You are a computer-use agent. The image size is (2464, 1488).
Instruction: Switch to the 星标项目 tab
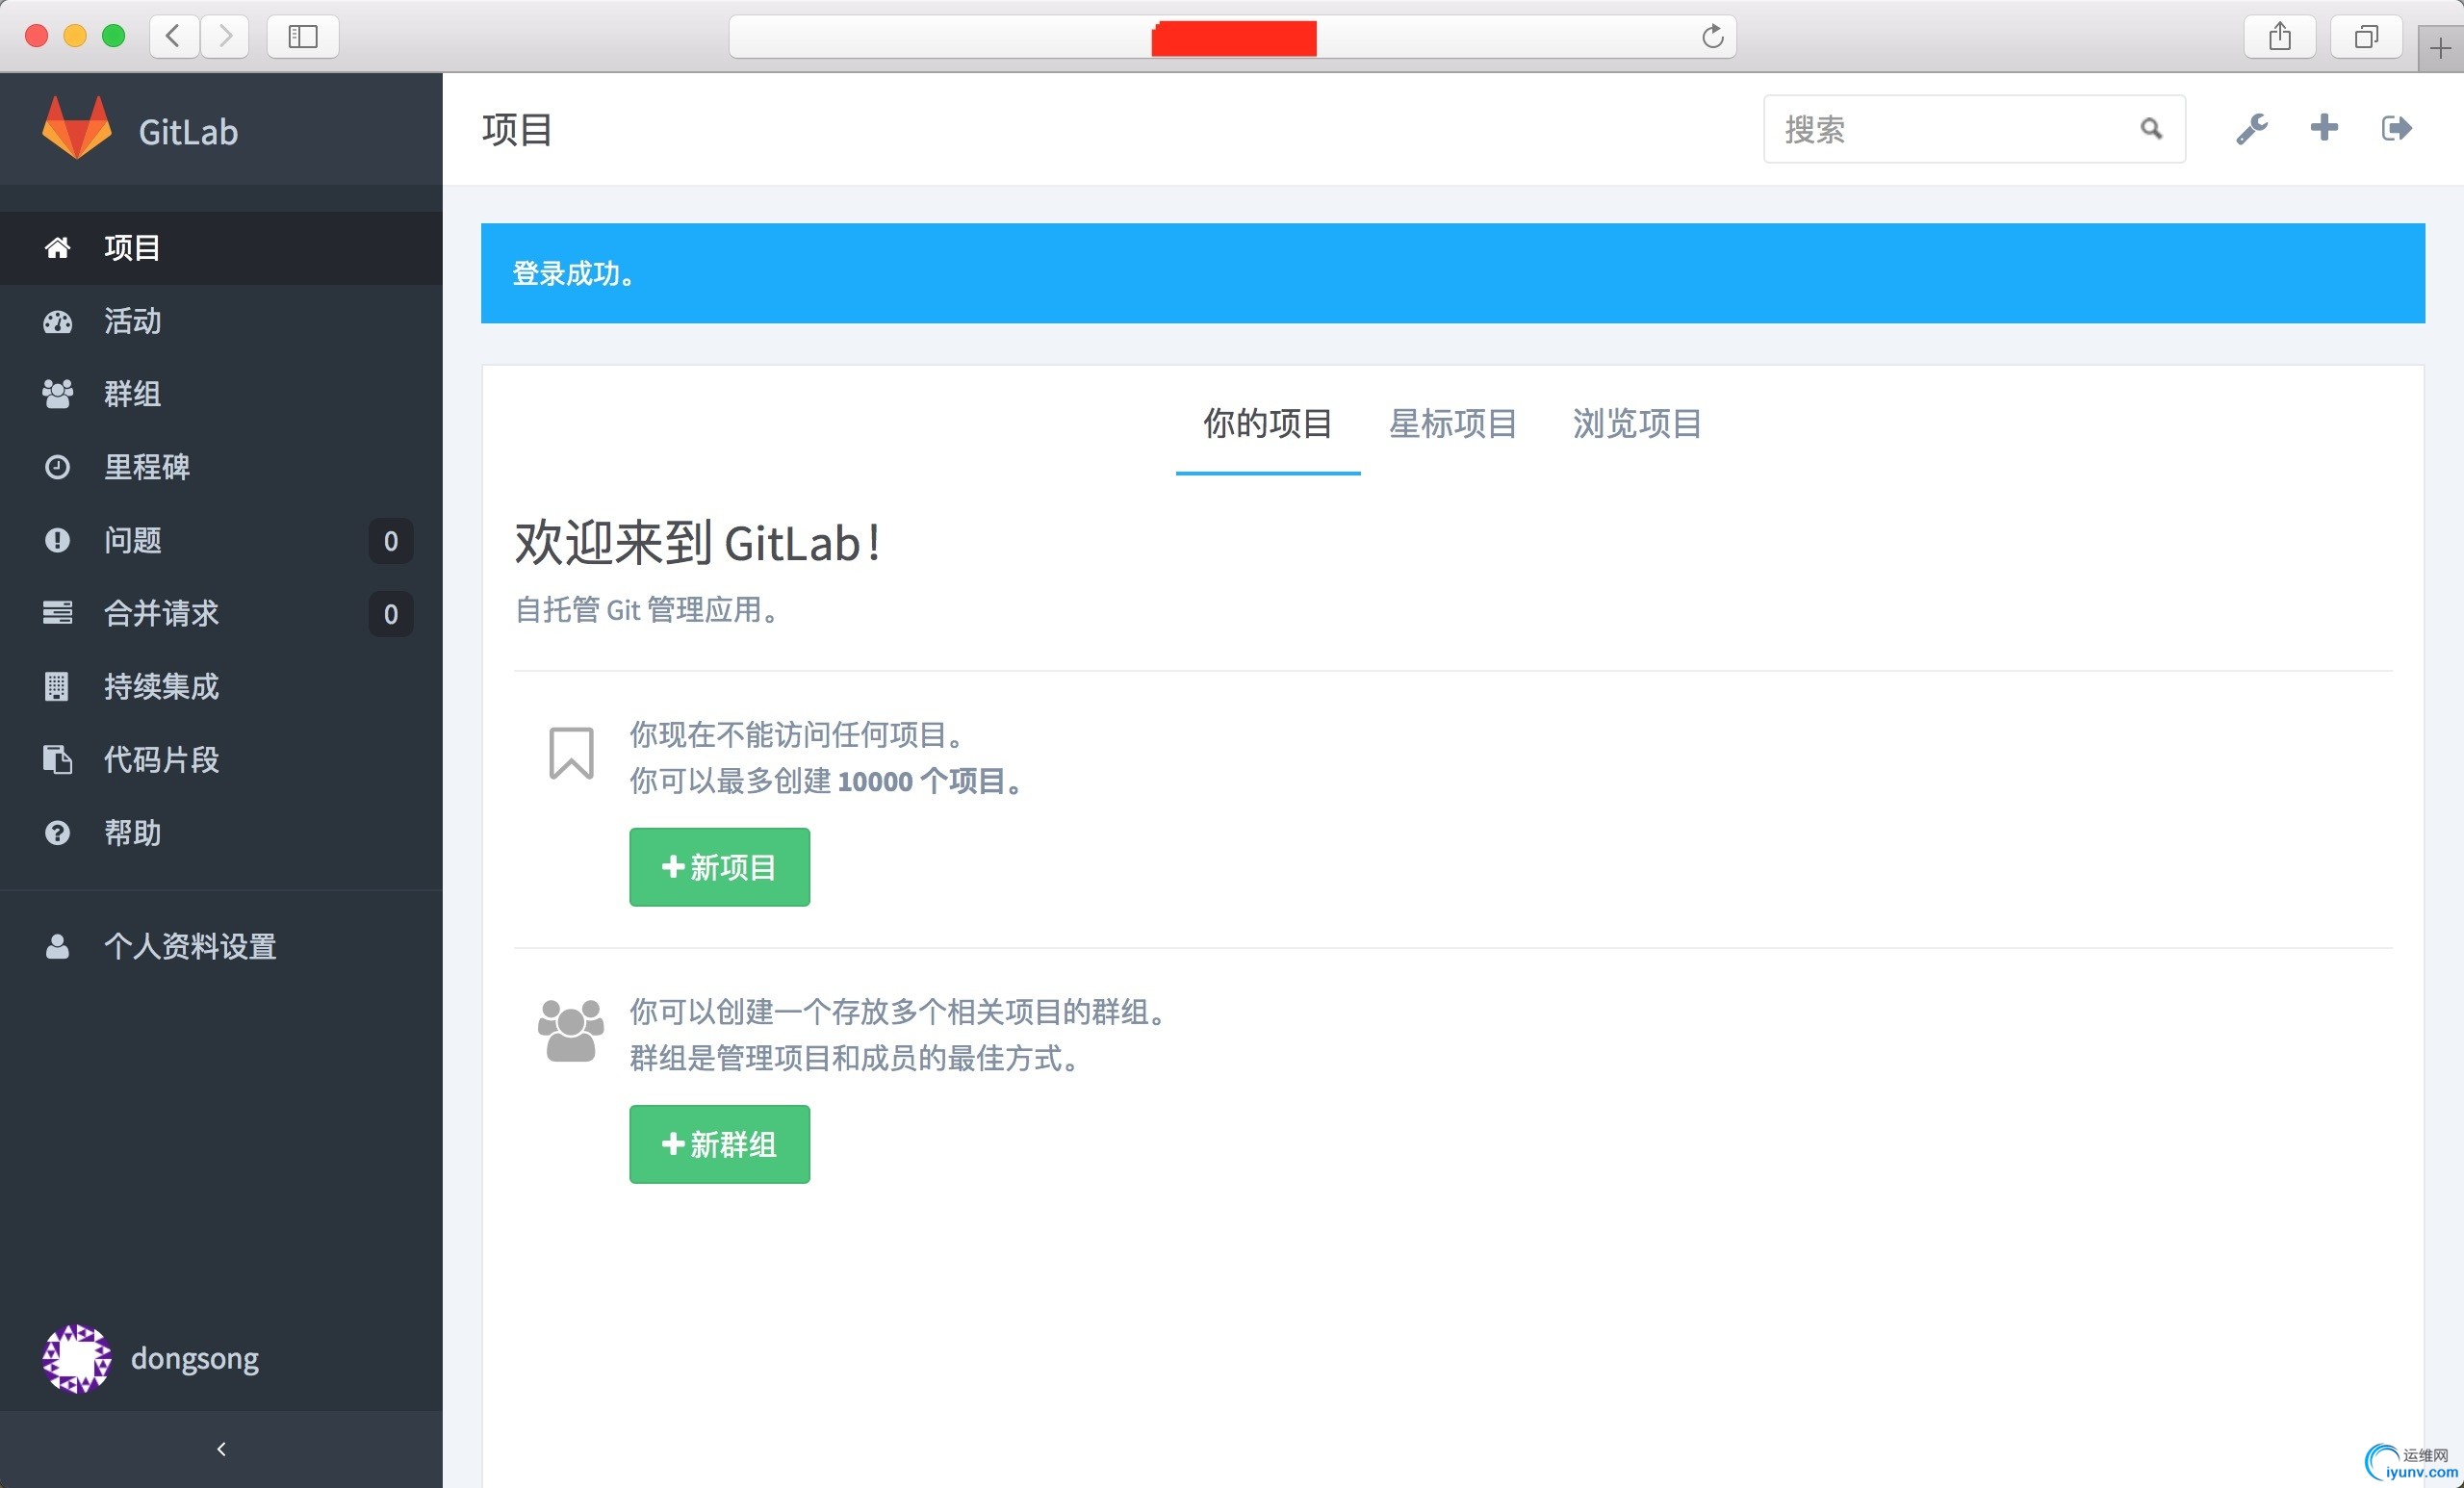pos(1452,424)
